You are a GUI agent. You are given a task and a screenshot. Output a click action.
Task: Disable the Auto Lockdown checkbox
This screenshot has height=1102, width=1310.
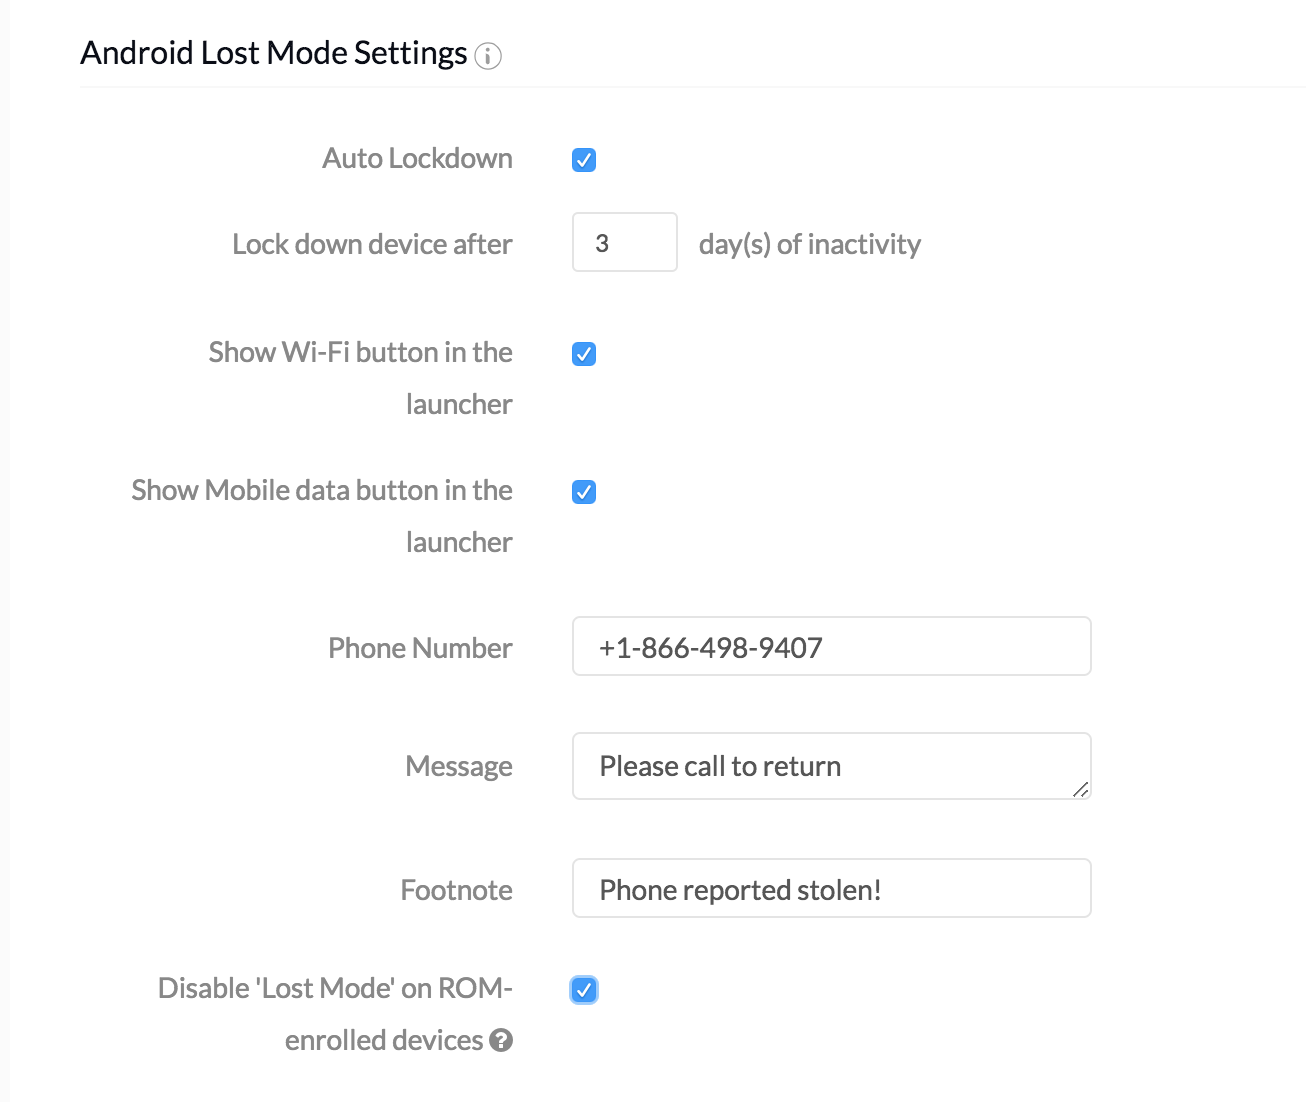pos(584,159)
